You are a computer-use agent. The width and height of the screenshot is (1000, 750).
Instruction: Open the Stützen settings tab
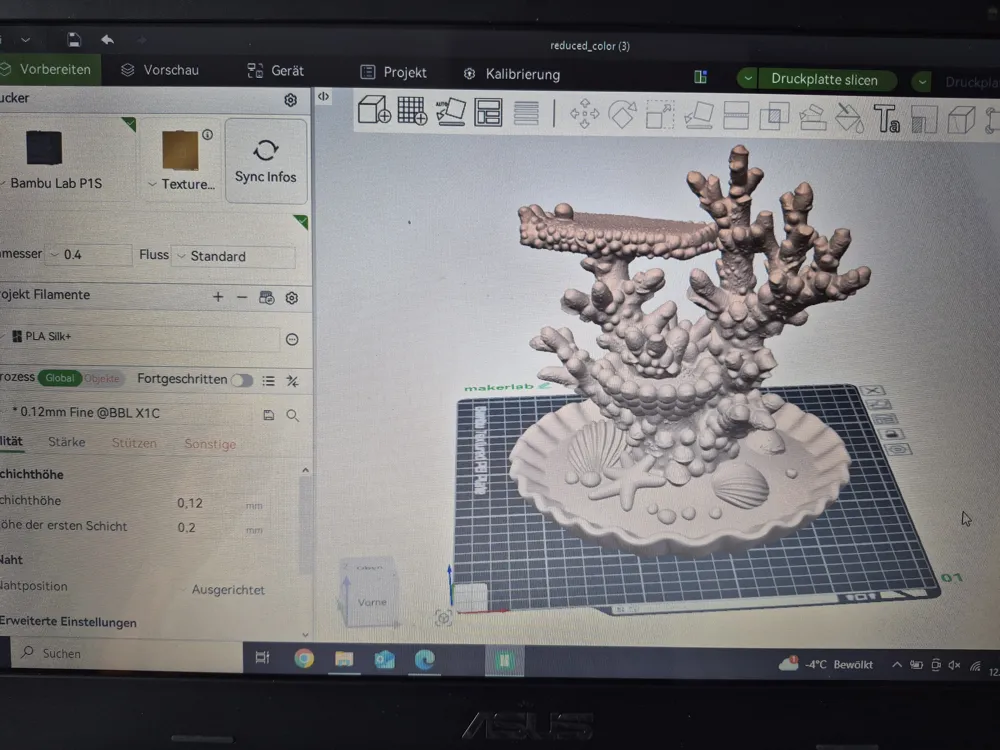pyautogui.click(x=134, y=443)
